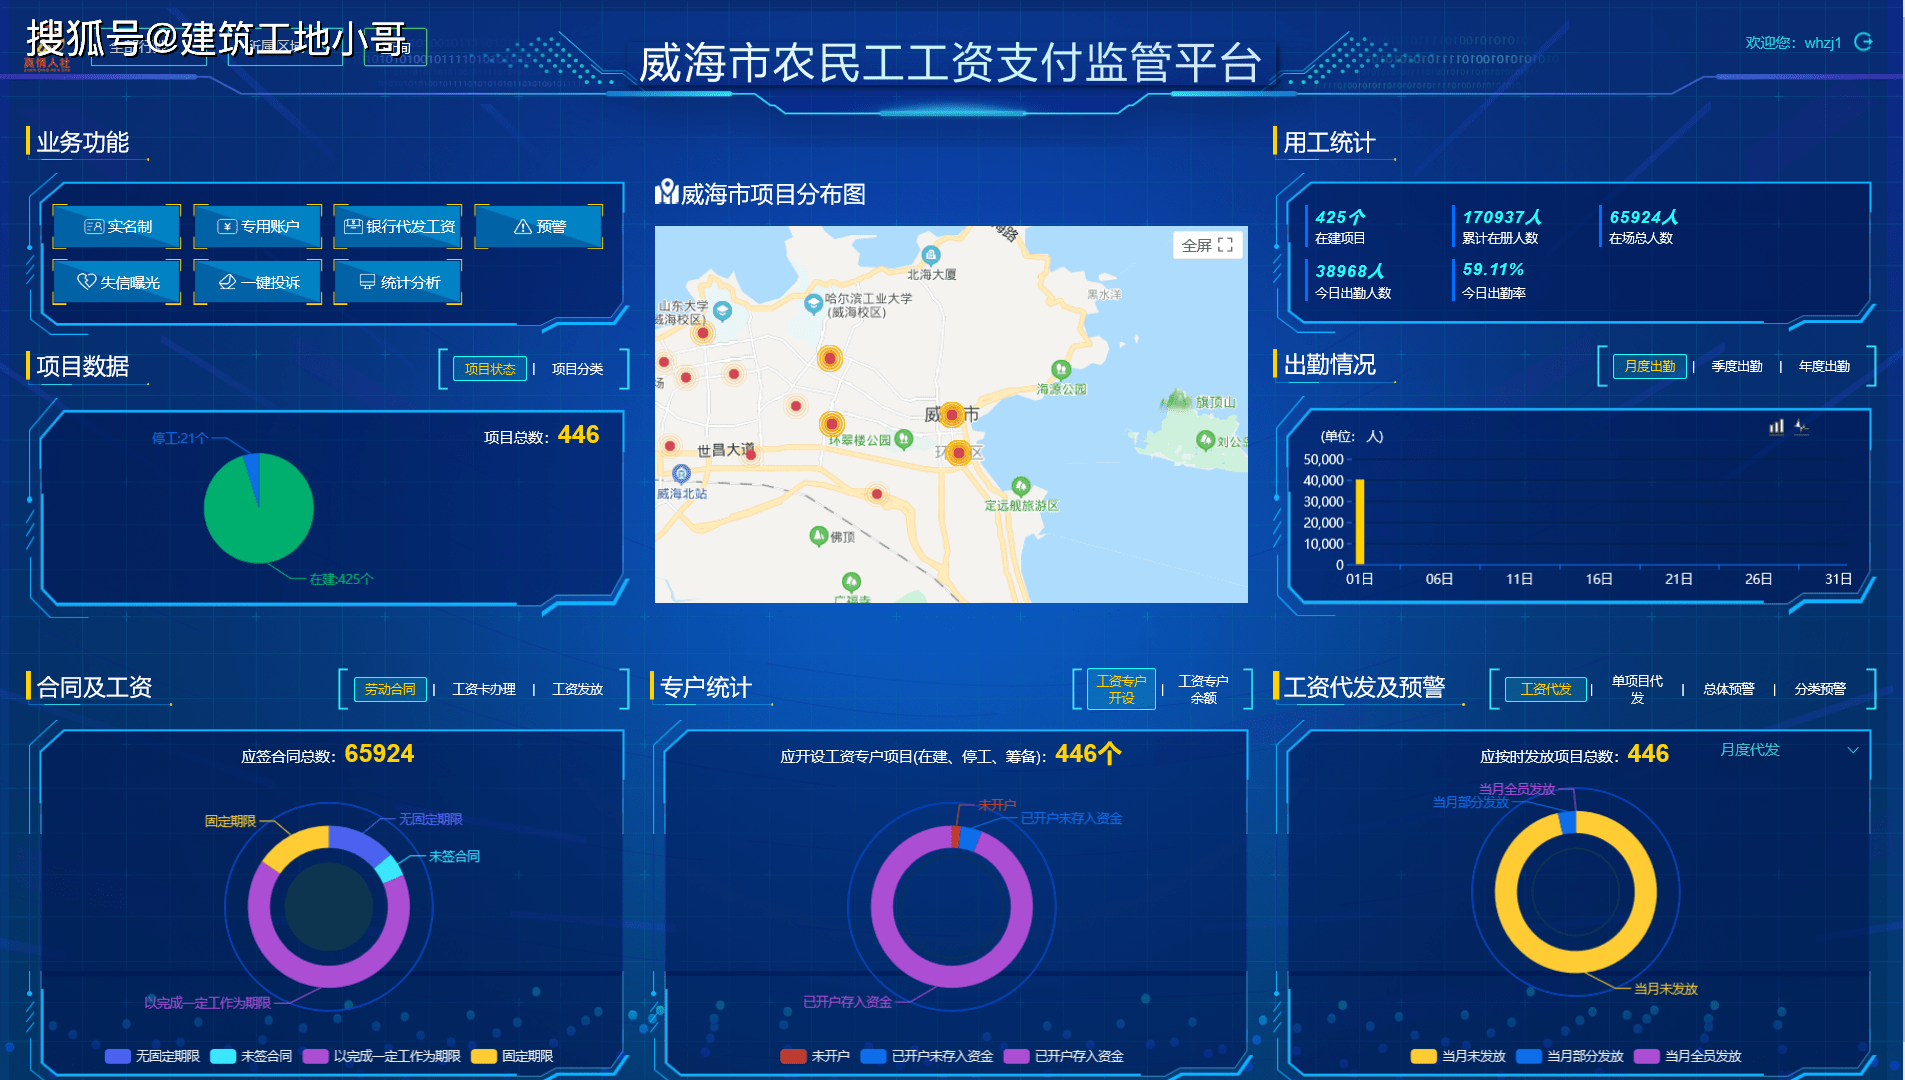Click the yellow 01日 attendance bar
Screen dimensions: 1905x1080
coord(1359,521)
